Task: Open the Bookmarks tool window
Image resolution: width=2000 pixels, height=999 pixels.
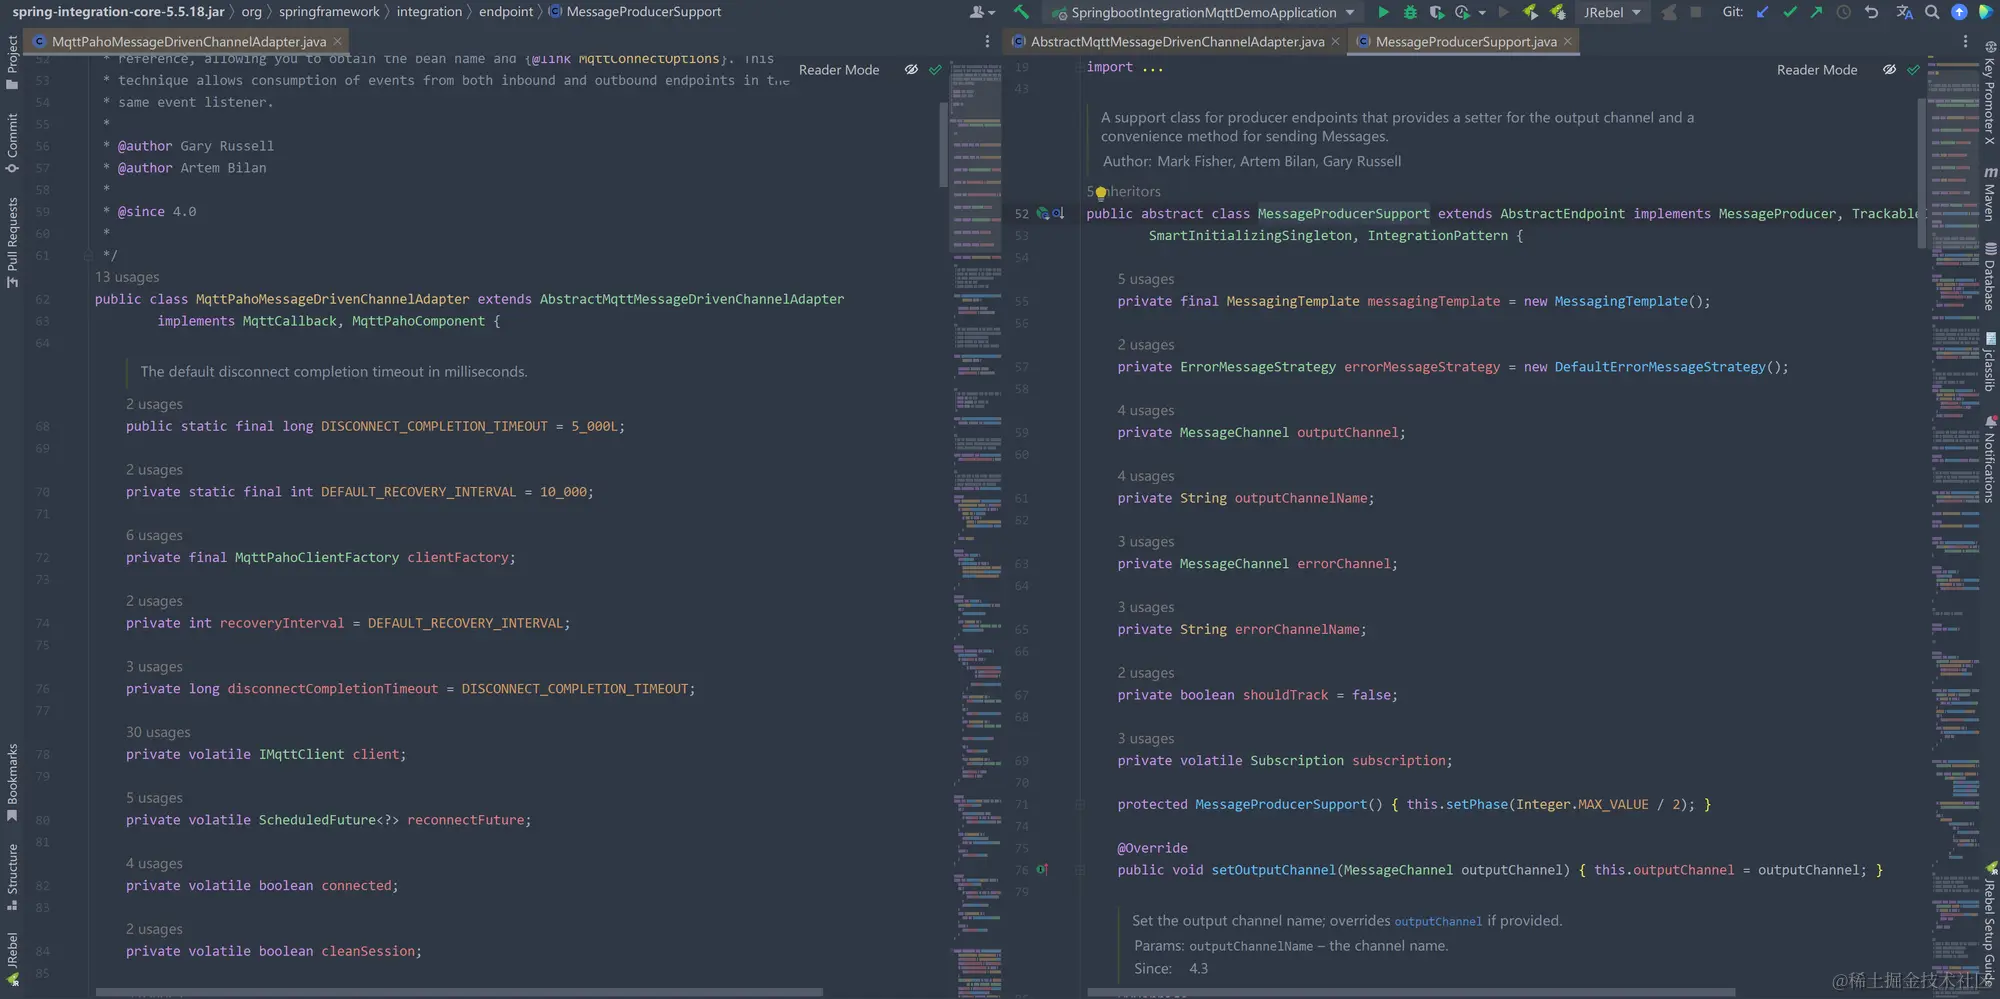Action: click(12, 783)
